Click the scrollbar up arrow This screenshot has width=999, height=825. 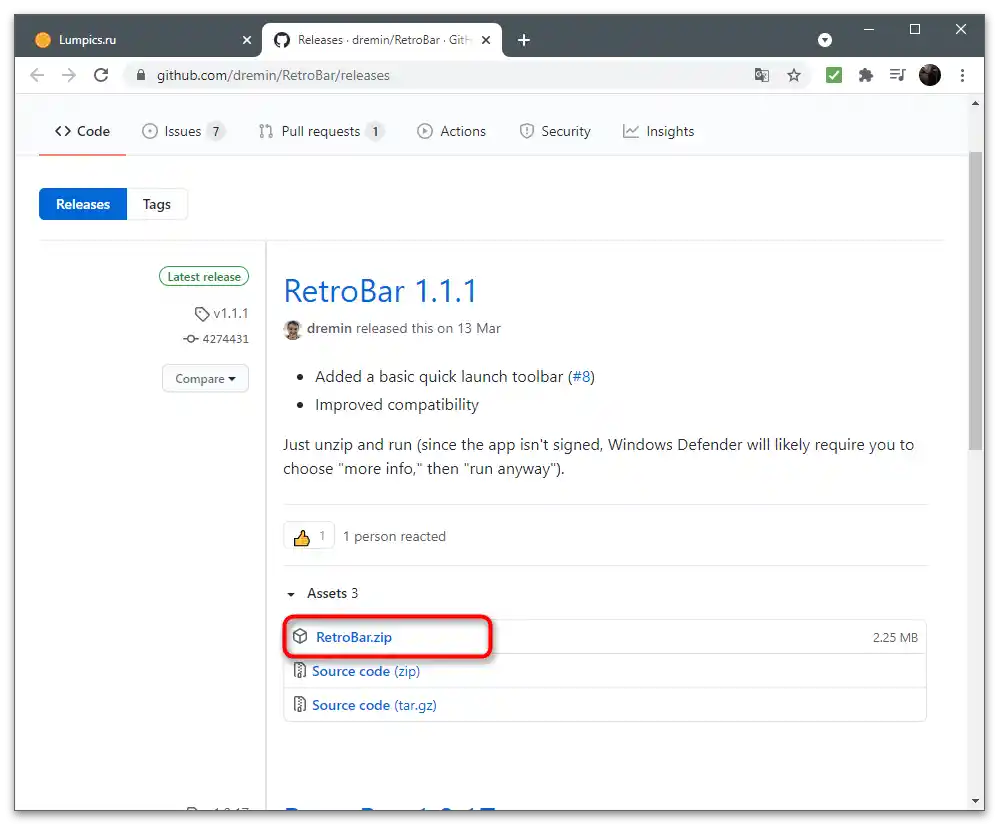tap(975, 103)
